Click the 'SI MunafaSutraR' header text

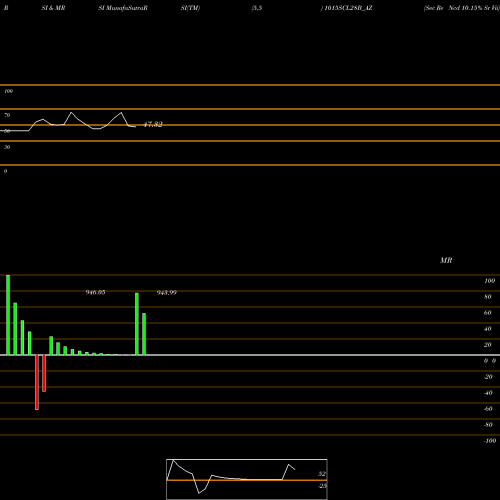(x=123, y=8)
